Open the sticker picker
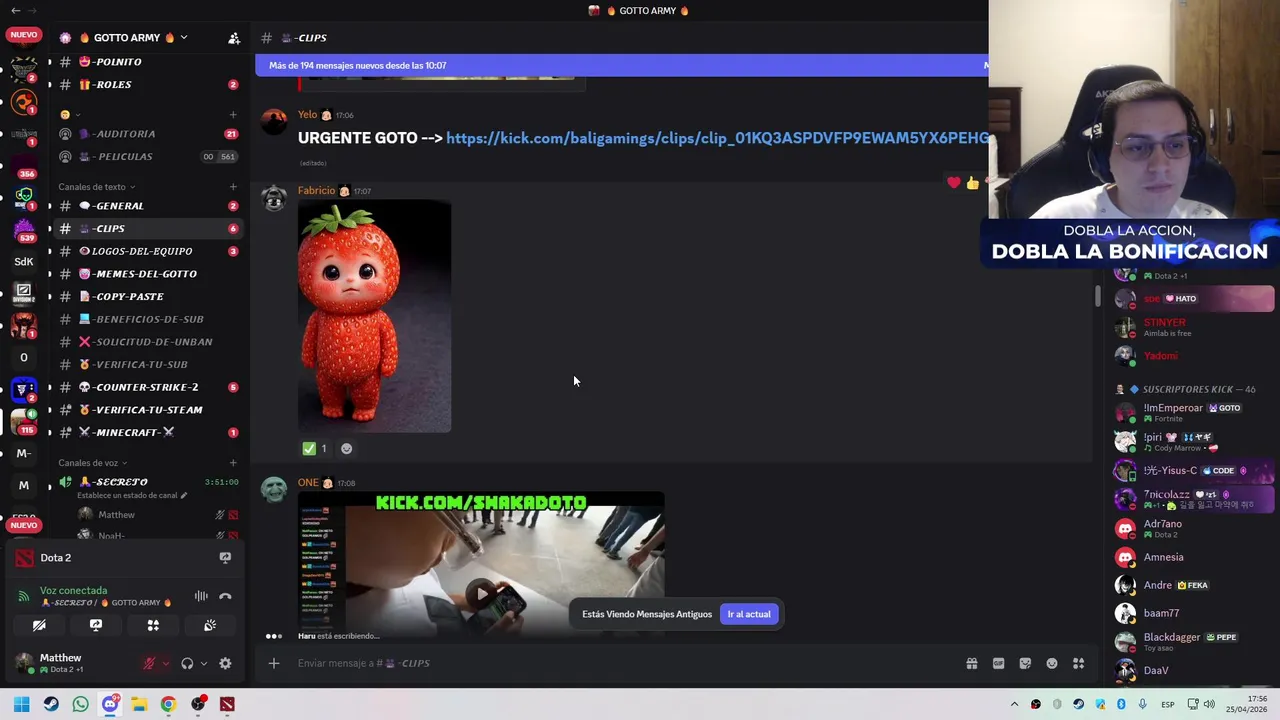Screen dimensions: 1280x720 pyautogui.click(x=1025, y=663)
